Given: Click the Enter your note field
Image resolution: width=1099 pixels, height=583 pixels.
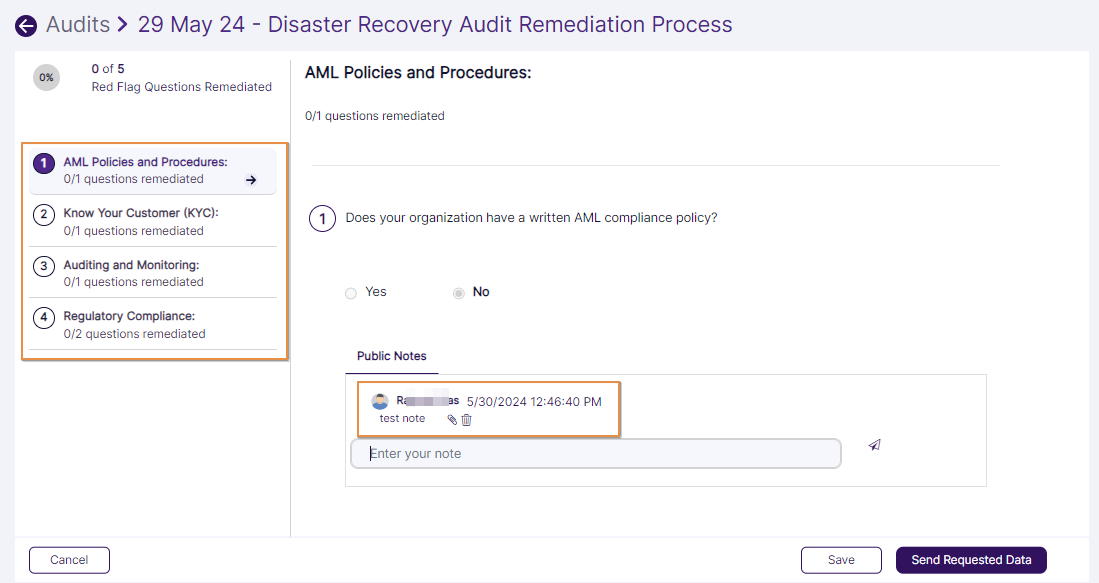Looking at the screenshot, I should click(x=596, y=454).
